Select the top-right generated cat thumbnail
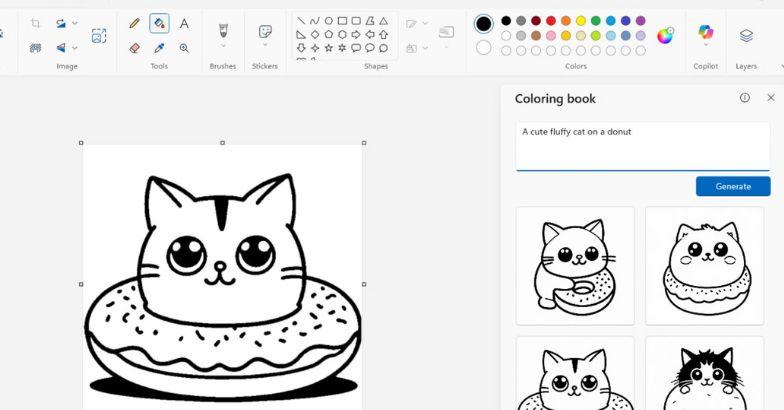Viewport: 784px width, 410px height. [707, 265]
